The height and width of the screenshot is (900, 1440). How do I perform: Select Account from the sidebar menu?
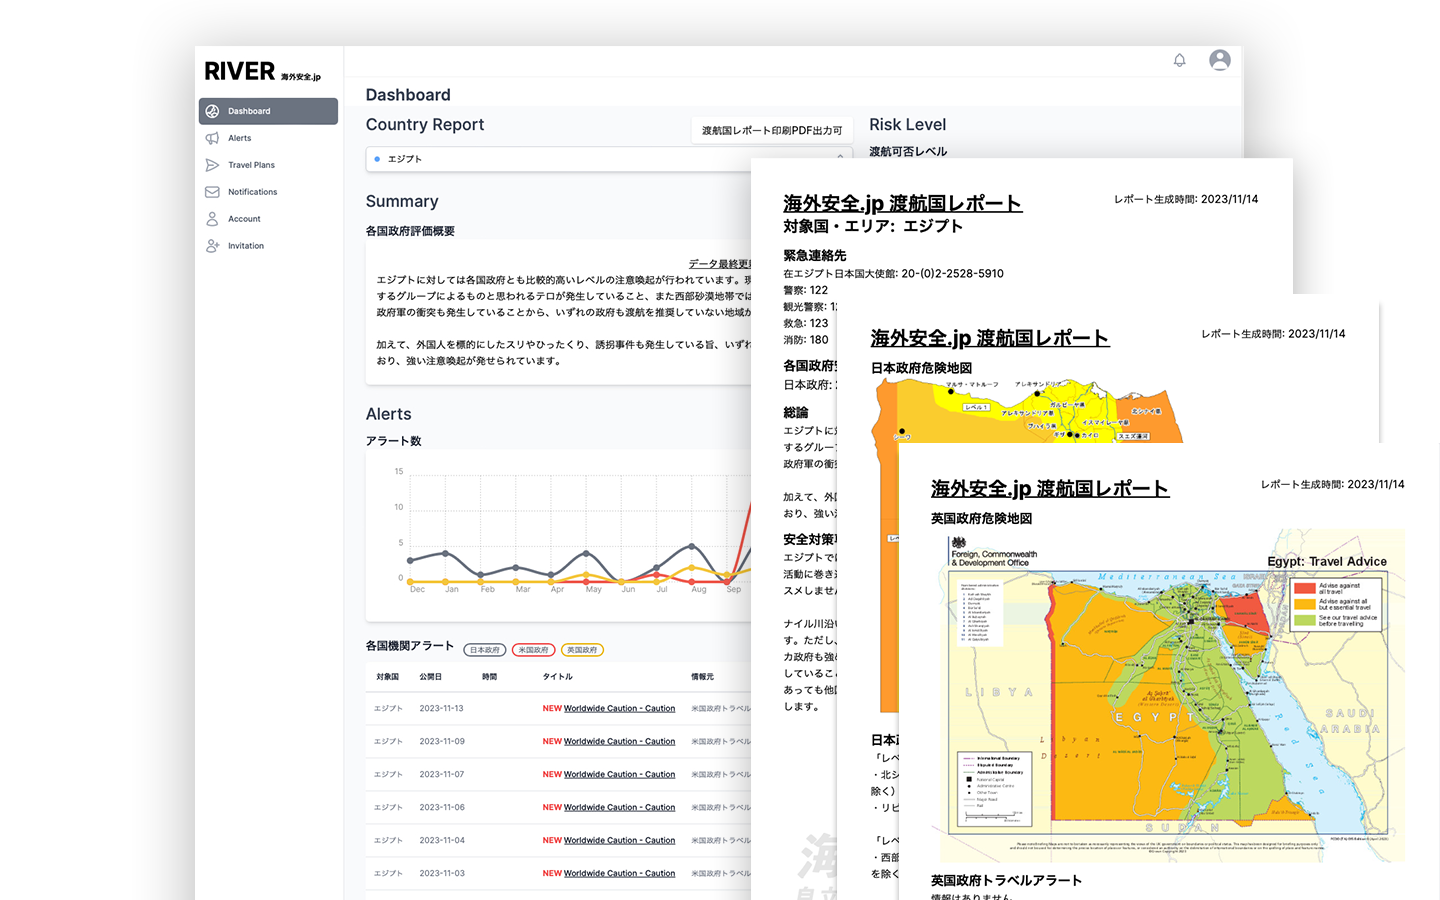[243, 218]
